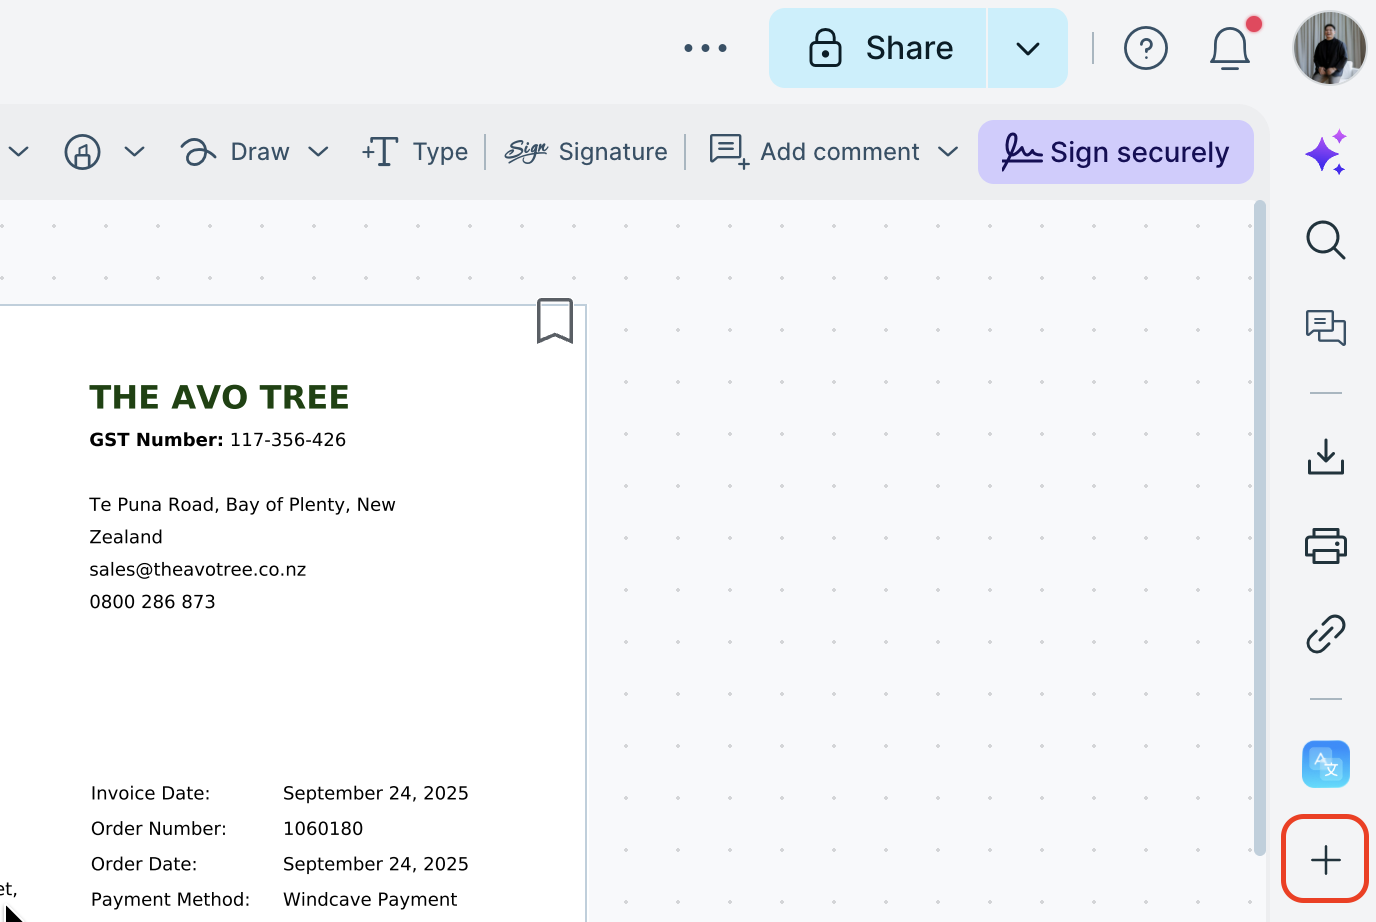Image resolution: width=1376 pixels, height=922 pixels.
Task: Download the document via the sidebar icon
Action: tap(1325, 457)
